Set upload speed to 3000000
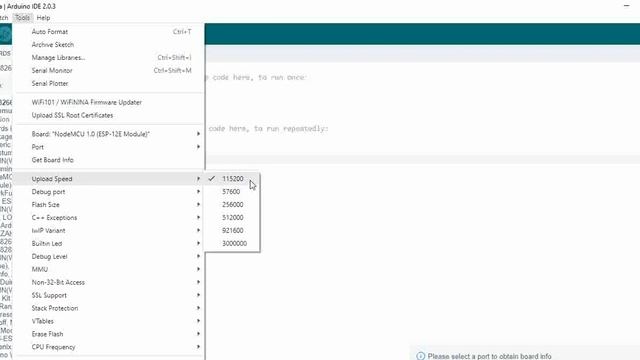Viewport: 640px width, 360px height. (232, 244)
